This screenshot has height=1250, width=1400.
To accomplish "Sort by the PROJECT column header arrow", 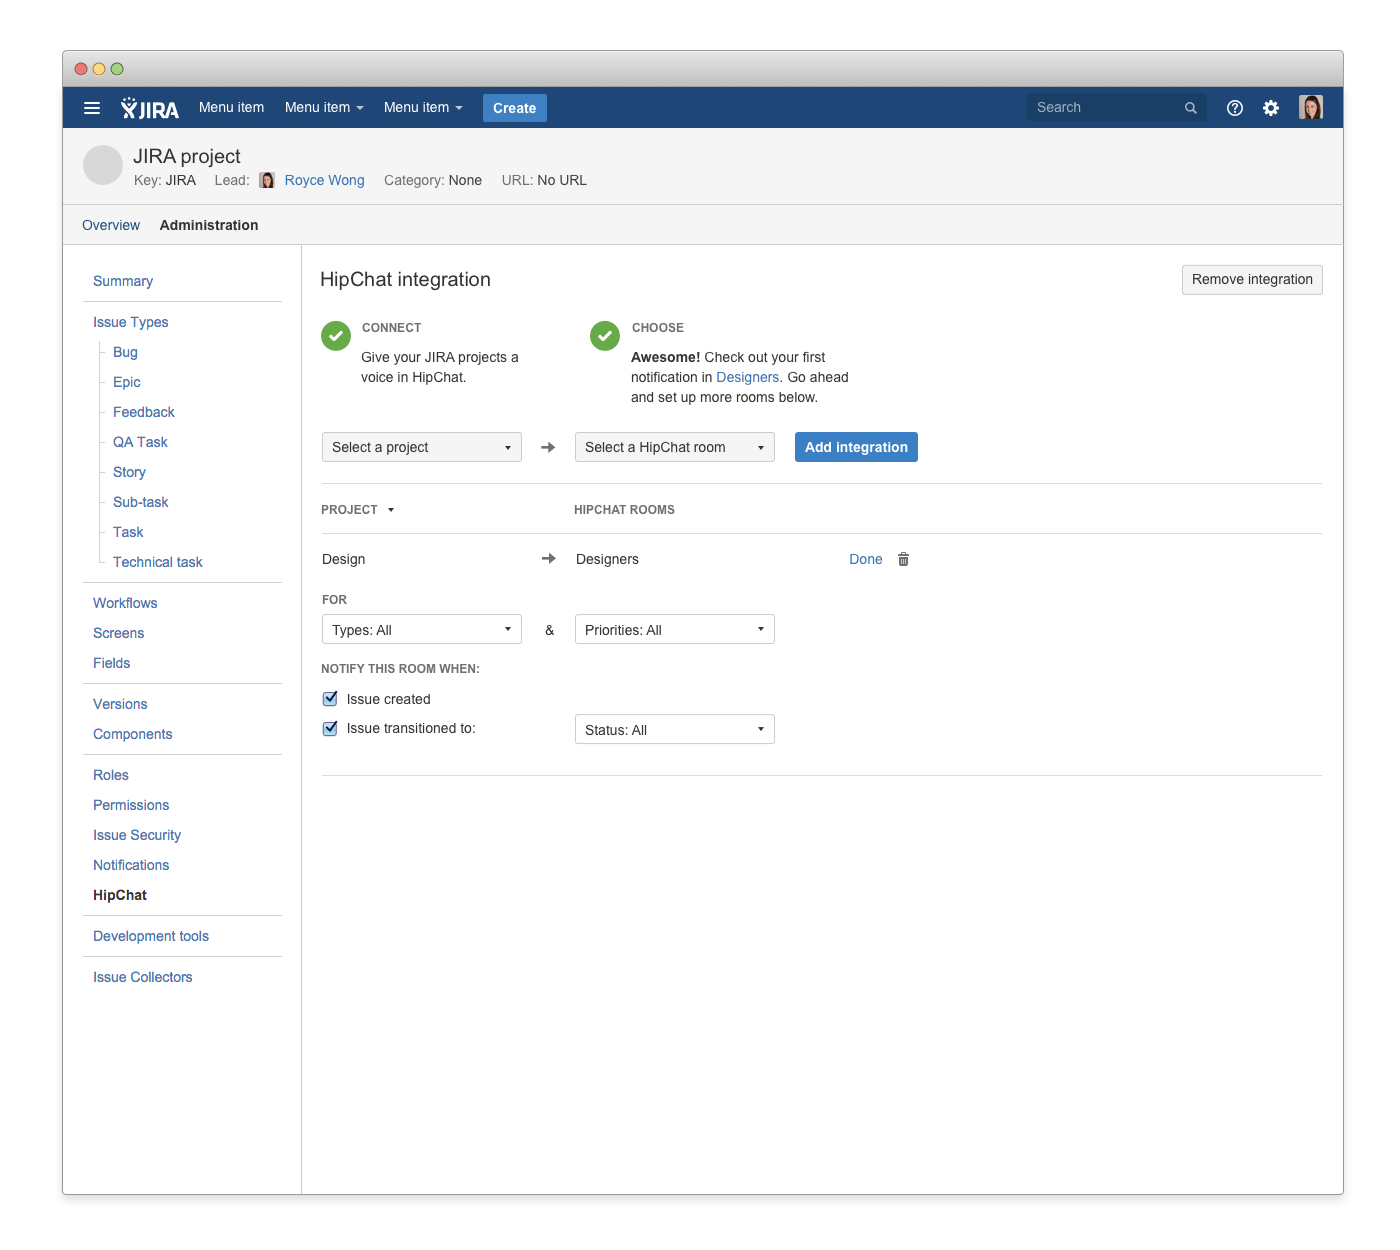I will coord(391,510).
